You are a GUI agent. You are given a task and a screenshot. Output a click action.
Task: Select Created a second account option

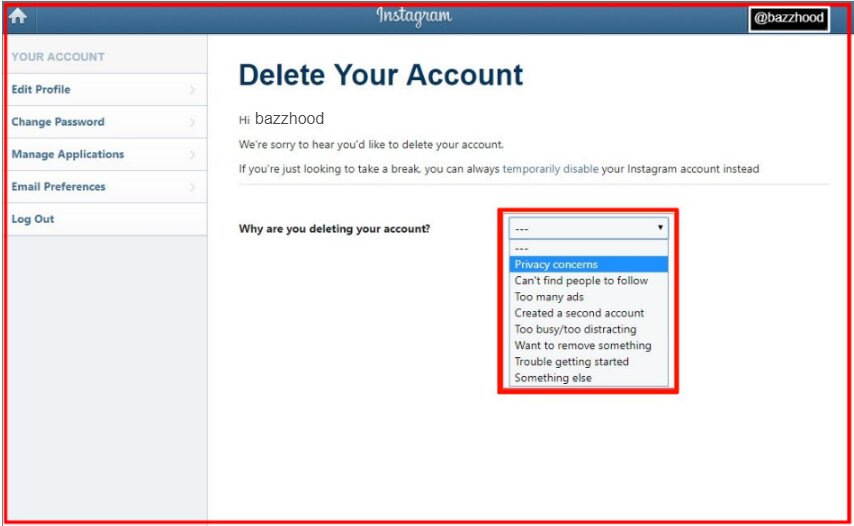[x=588, y=313]
